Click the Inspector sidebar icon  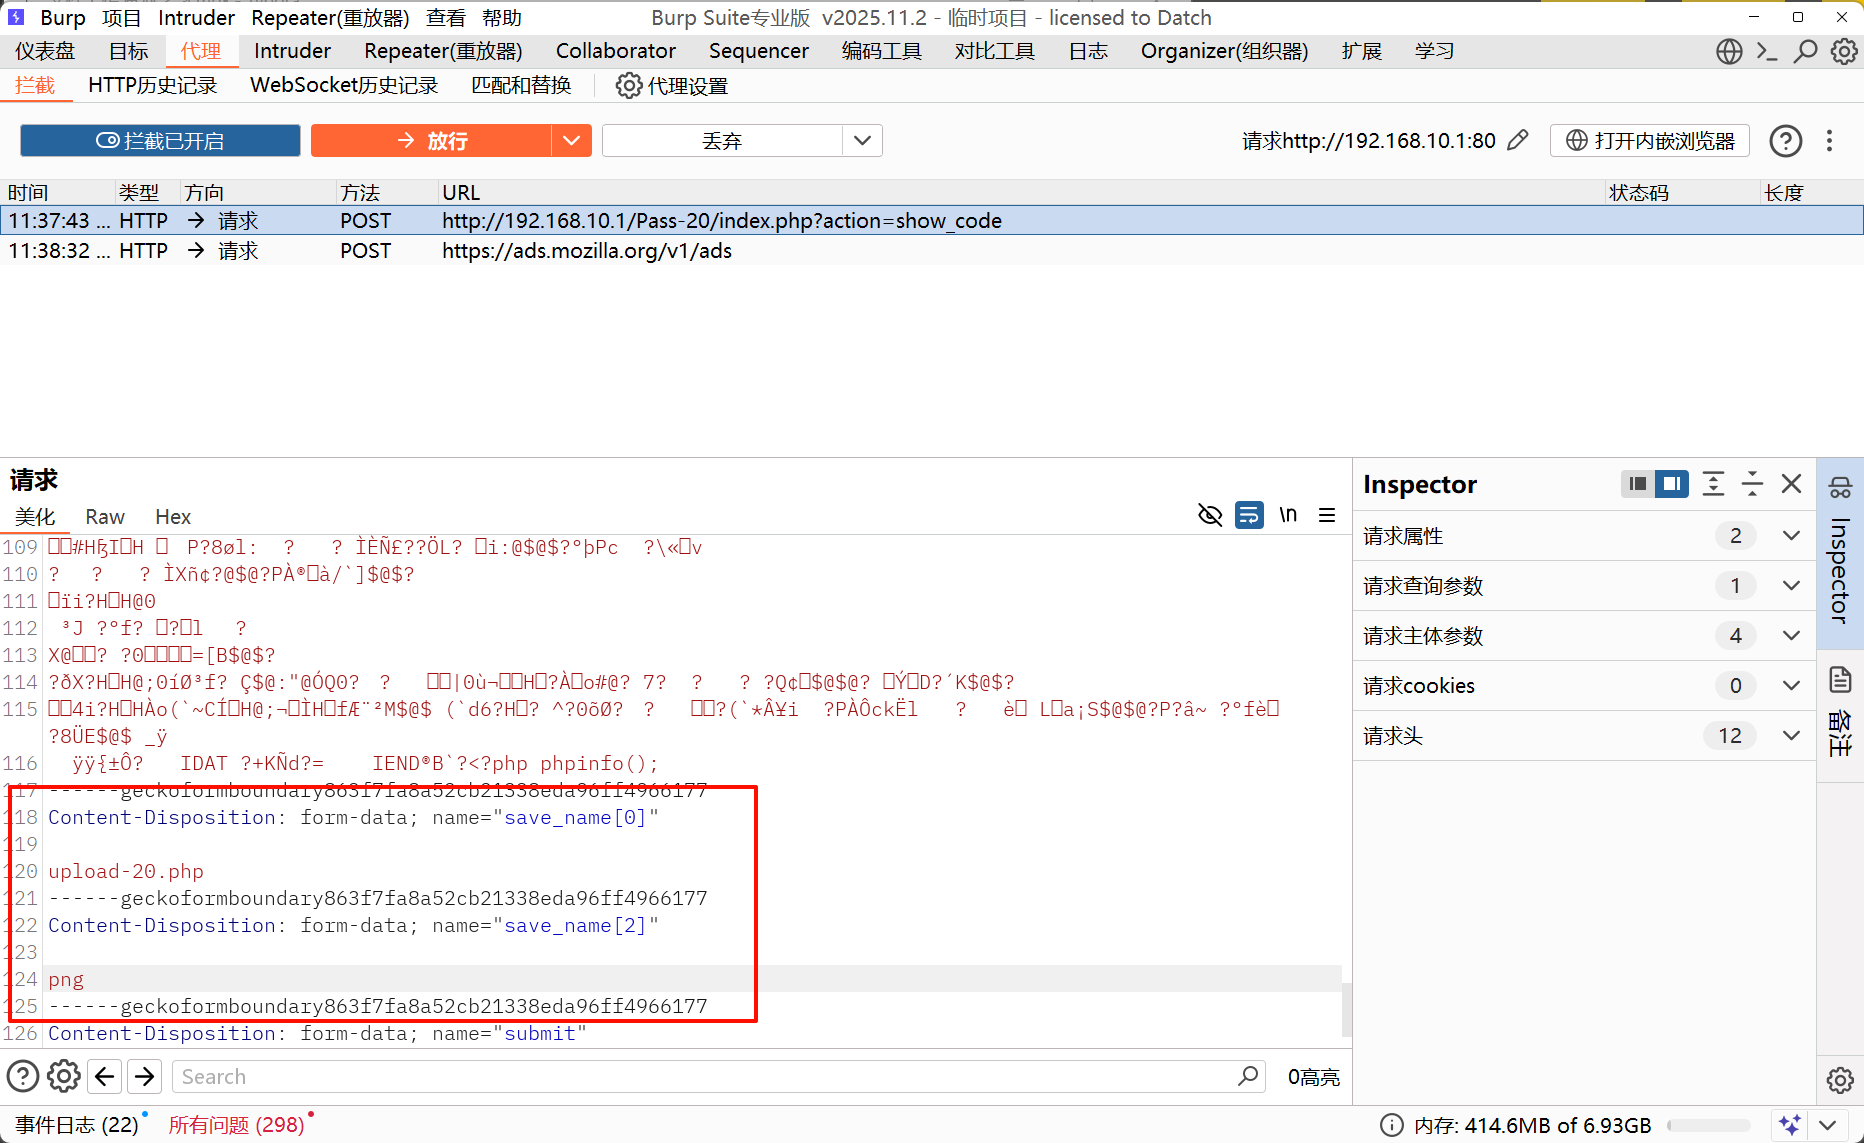1840,488
